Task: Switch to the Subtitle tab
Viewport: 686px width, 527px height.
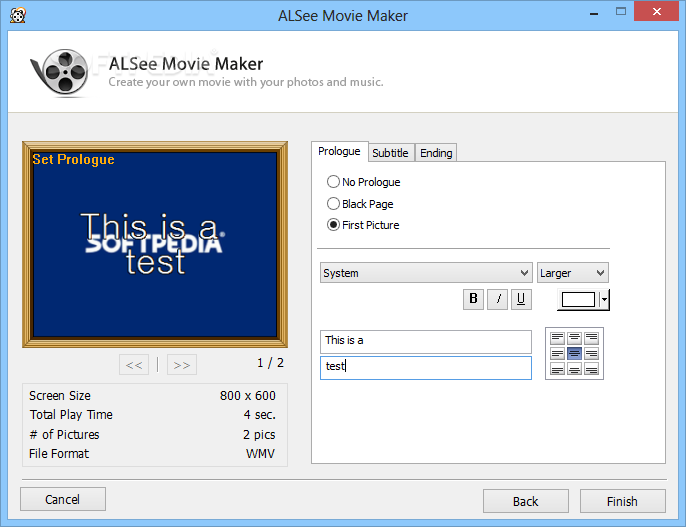Action: 390,153
